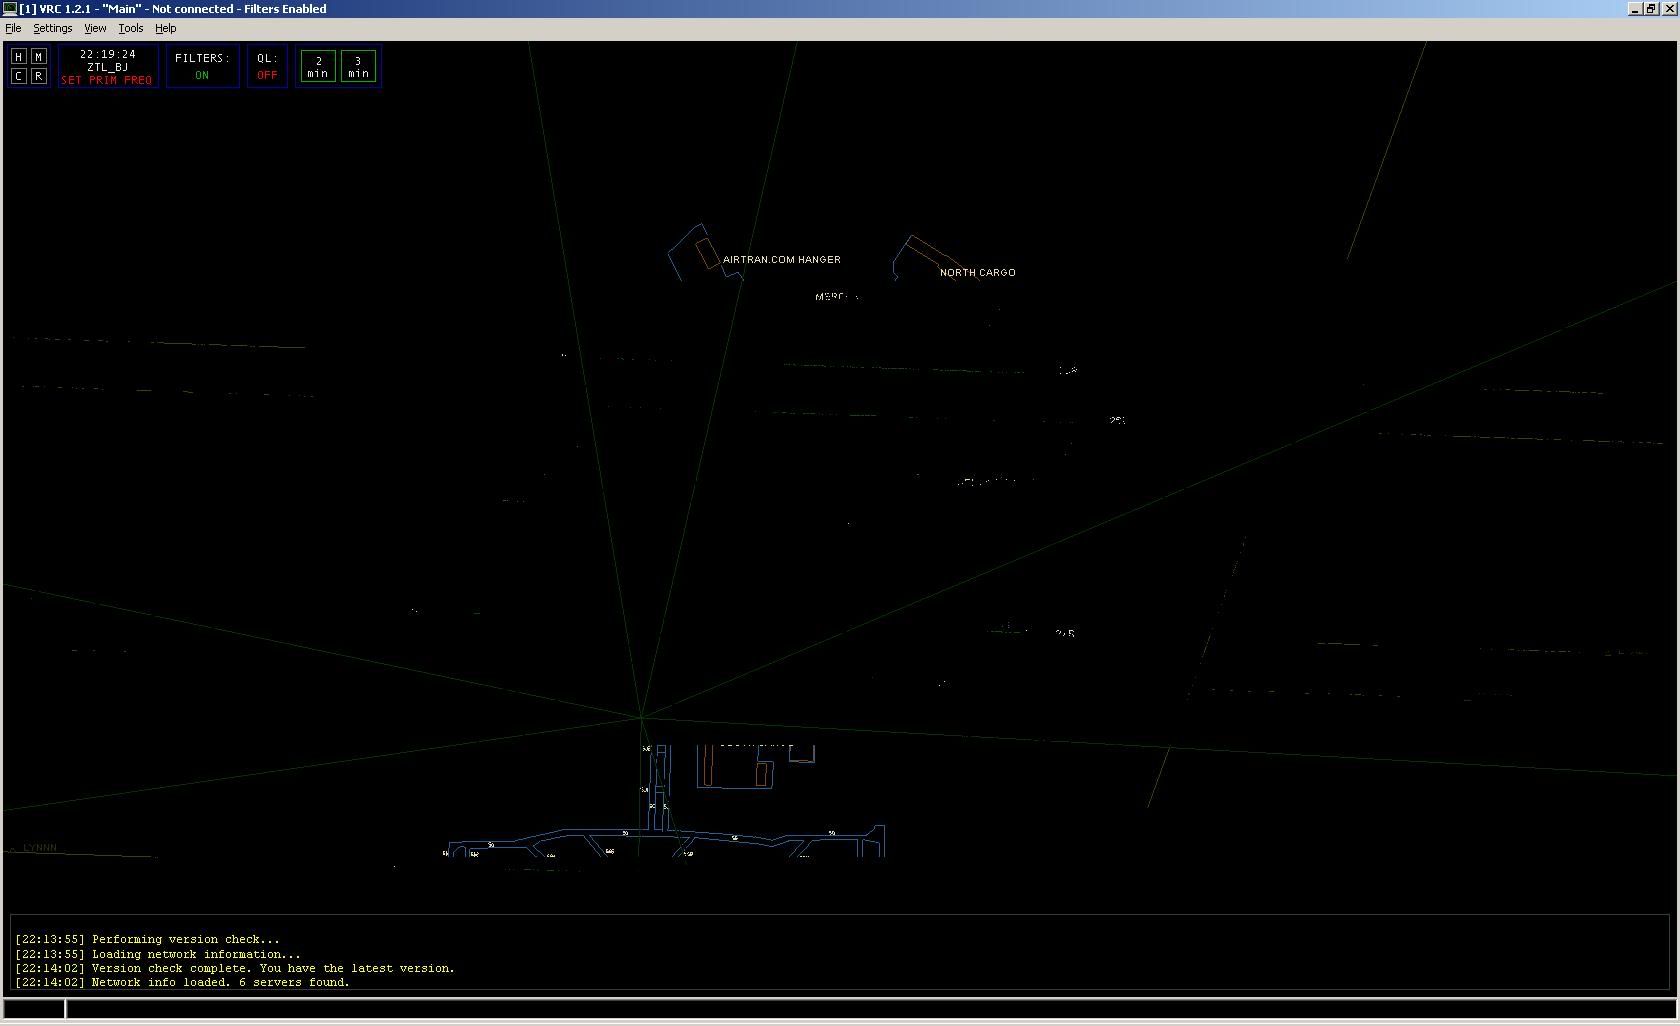Open the File menu
This screenshot has height=1026, width=1680.
pyautogui.click(x=13, y=28)
